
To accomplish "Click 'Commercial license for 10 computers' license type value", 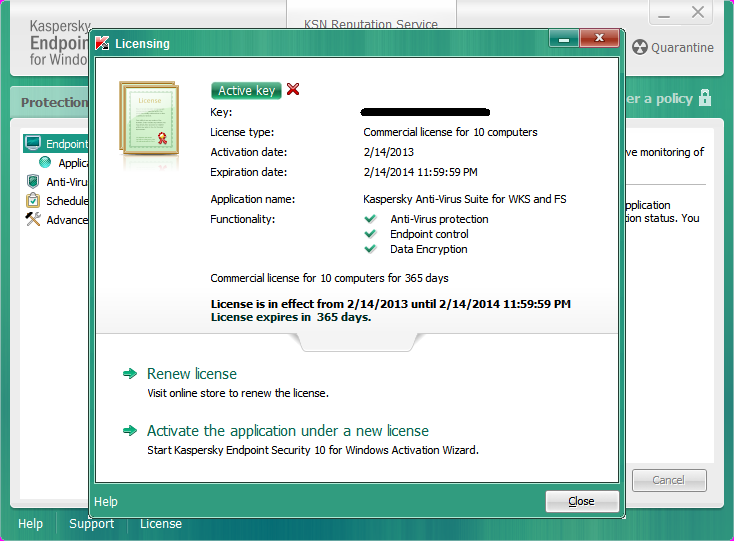I will [x=450, y=132].
